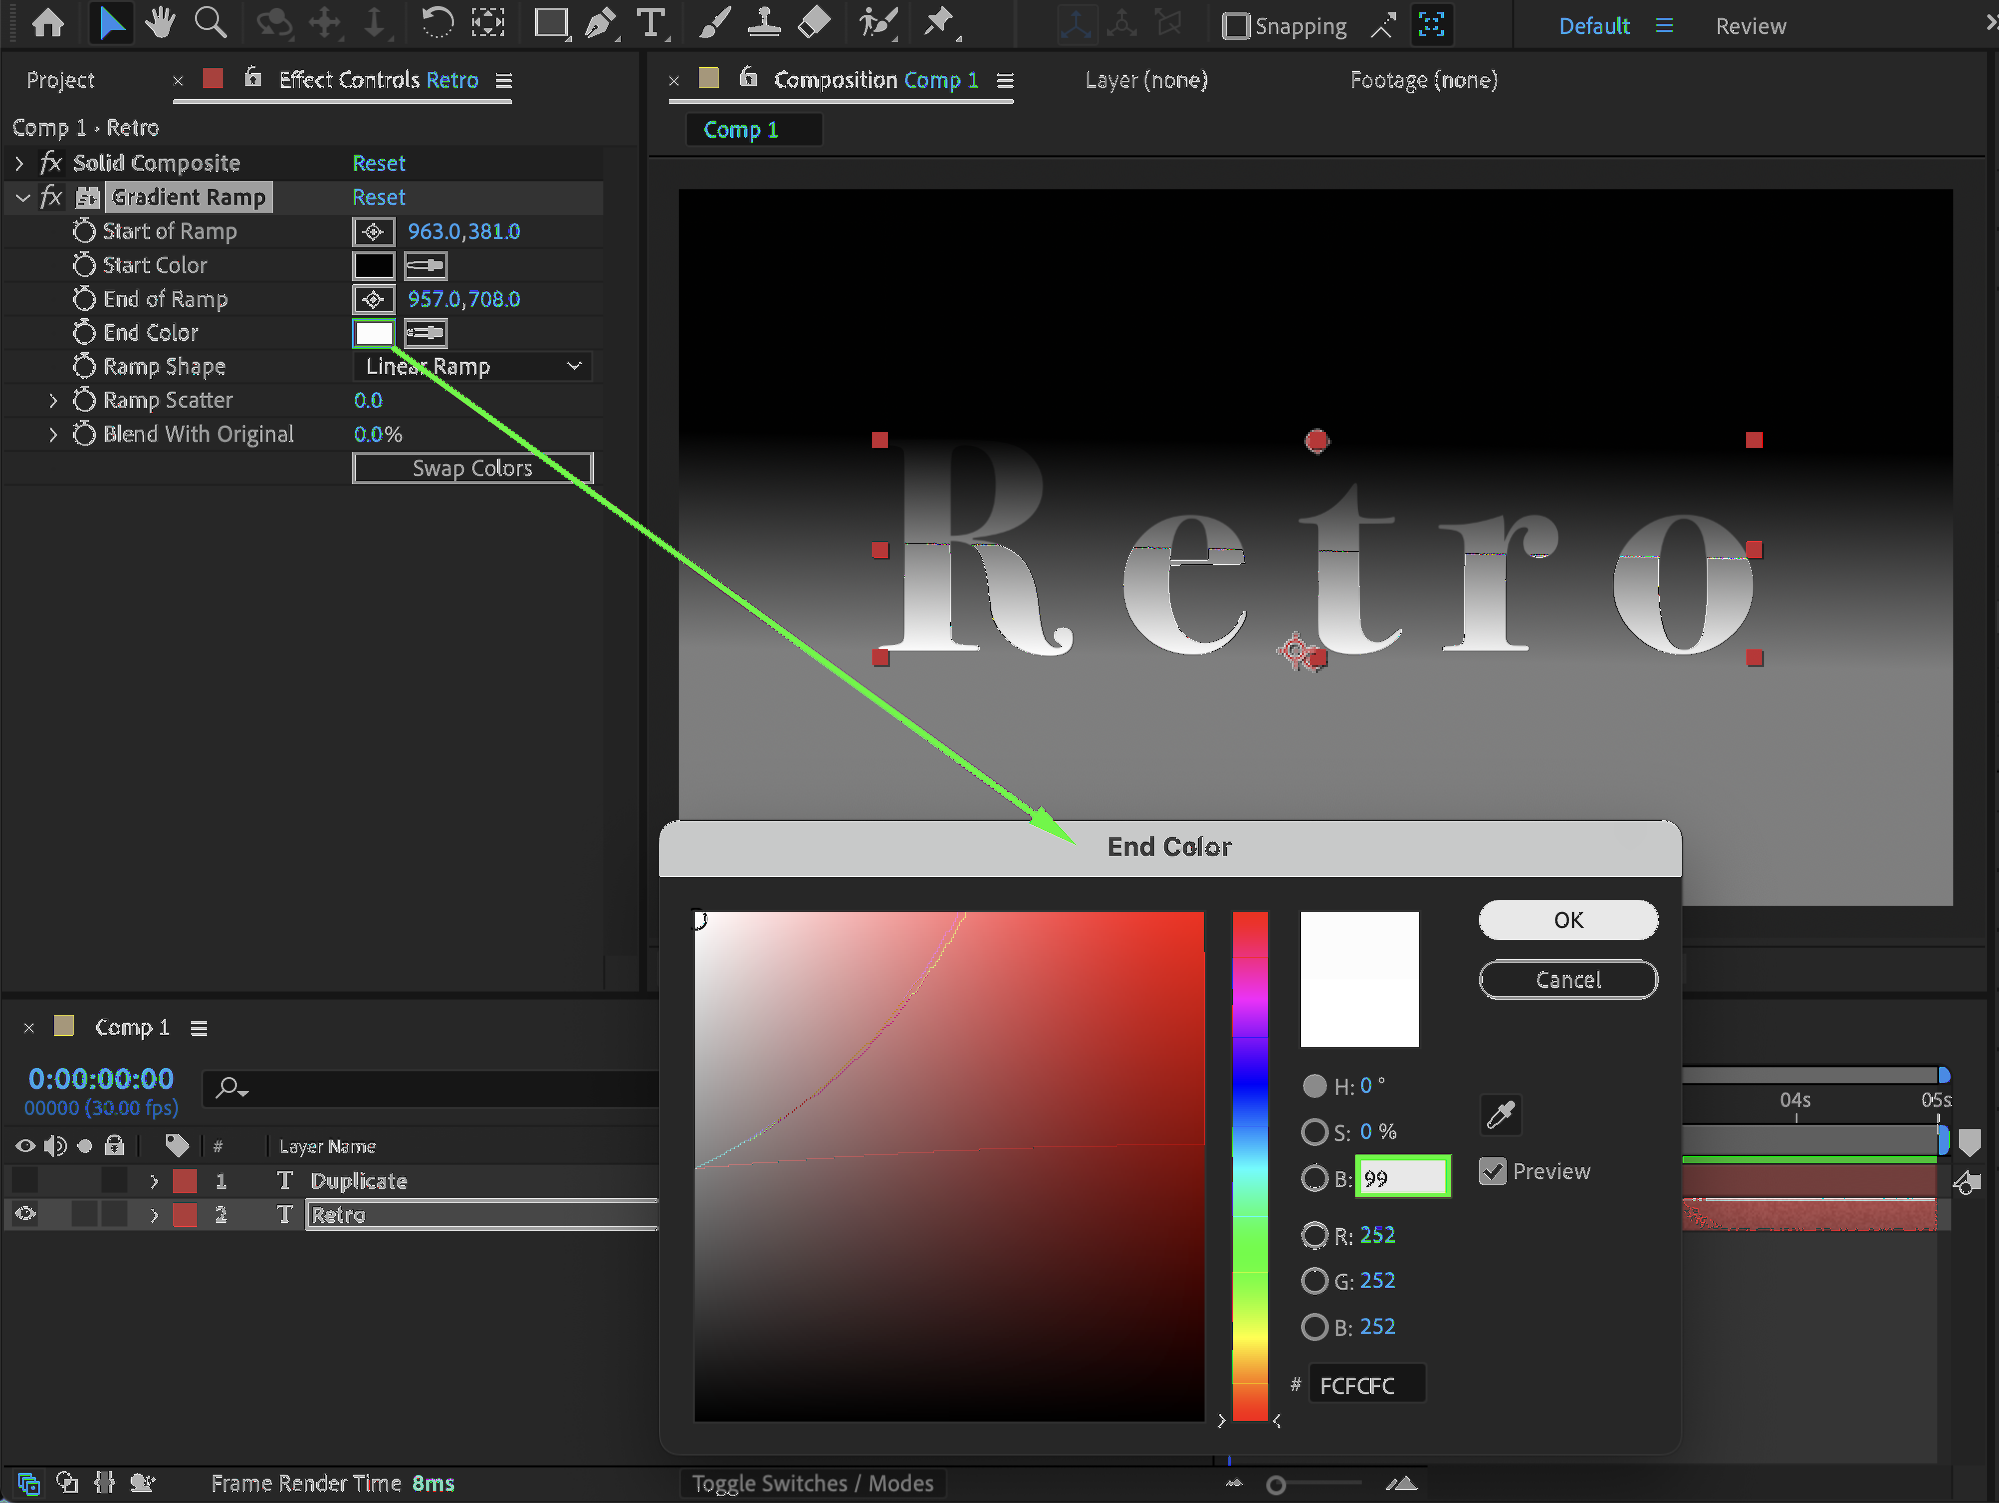This screenshot has height=1504, width=1999.
Task: Open the End Color swatch
Action: pyautogui.click(x=373, y=333)
